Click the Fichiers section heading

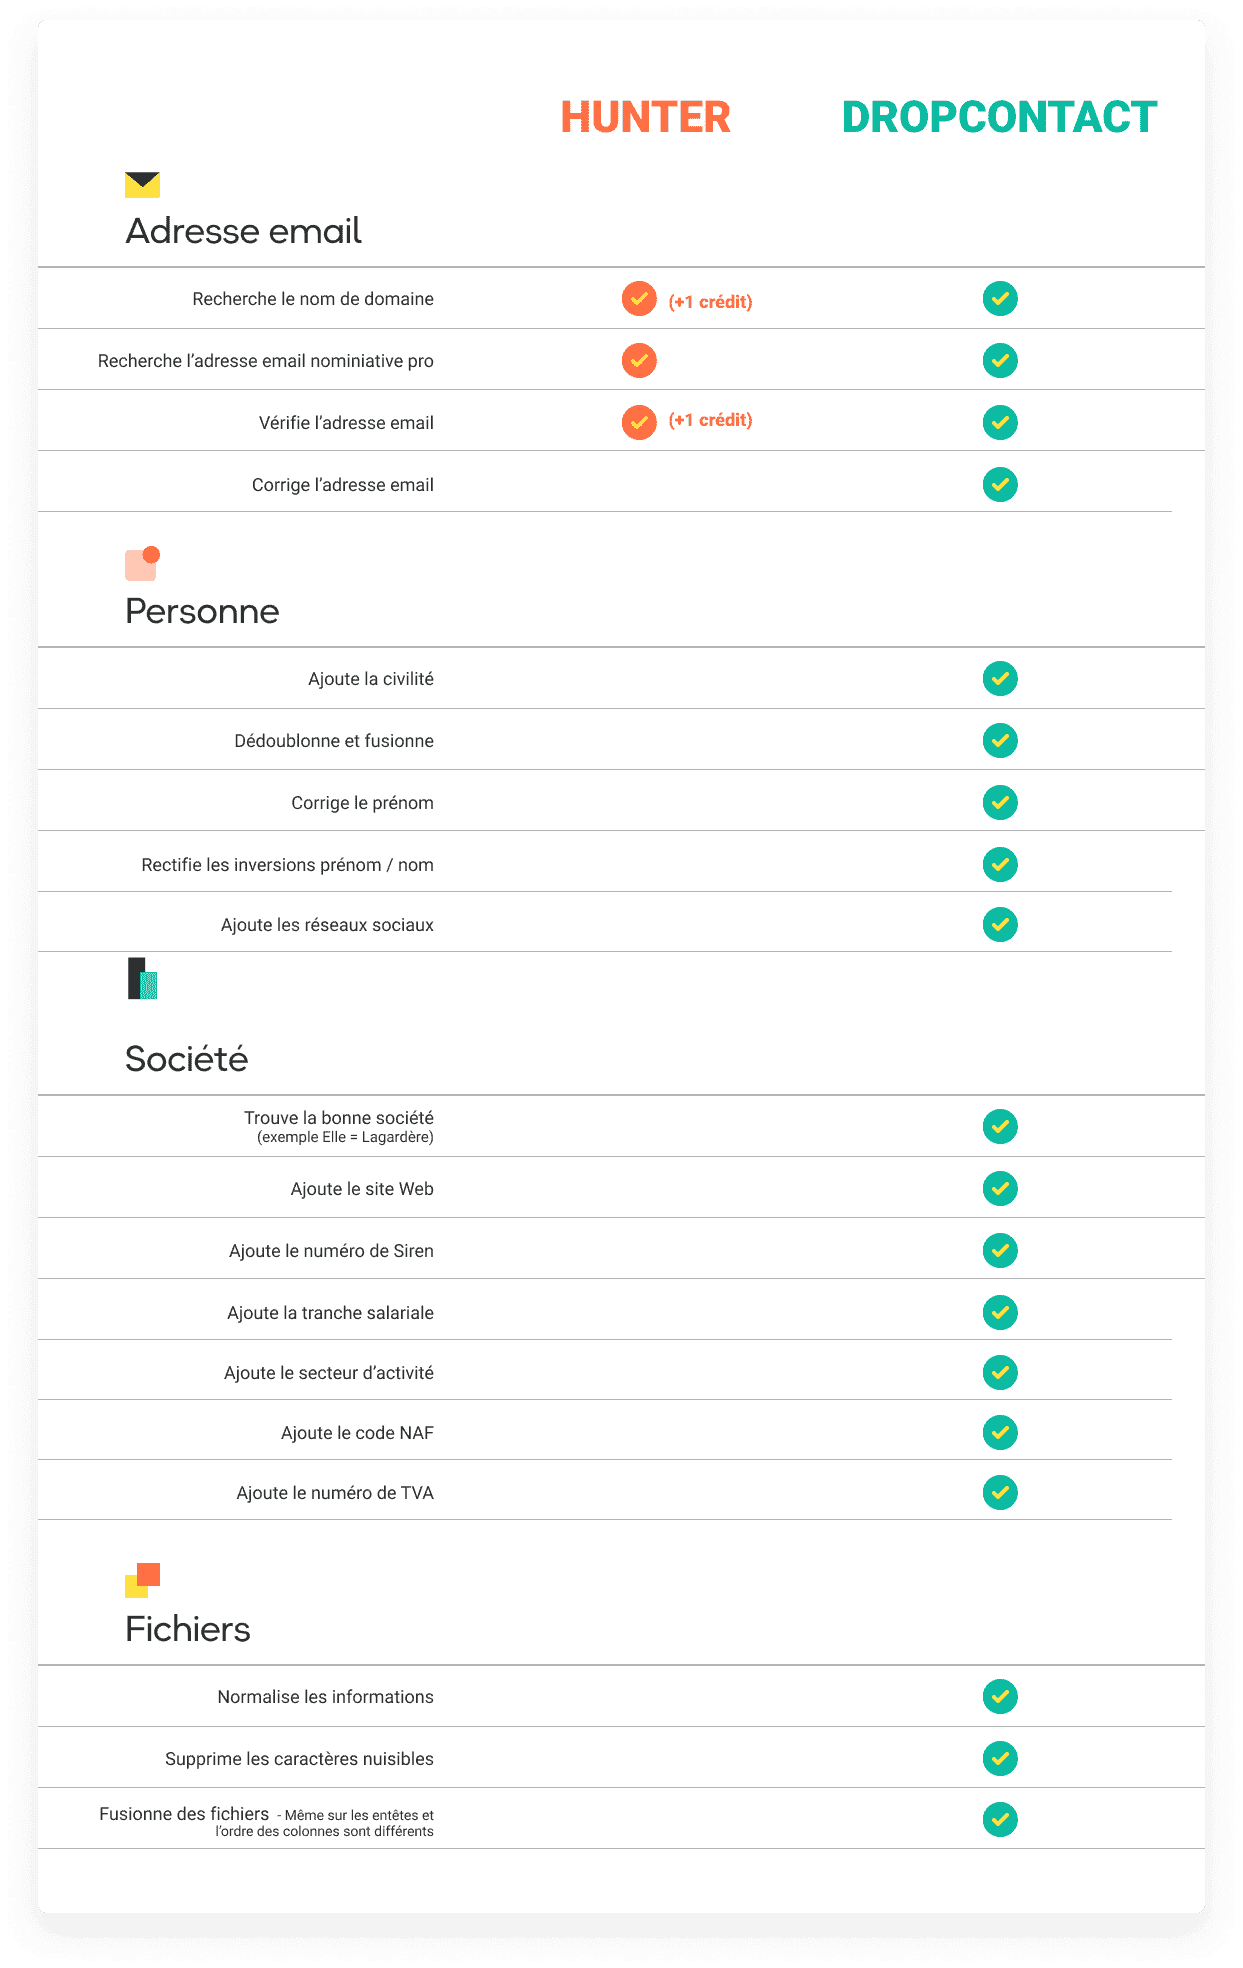coord(188,1629)
